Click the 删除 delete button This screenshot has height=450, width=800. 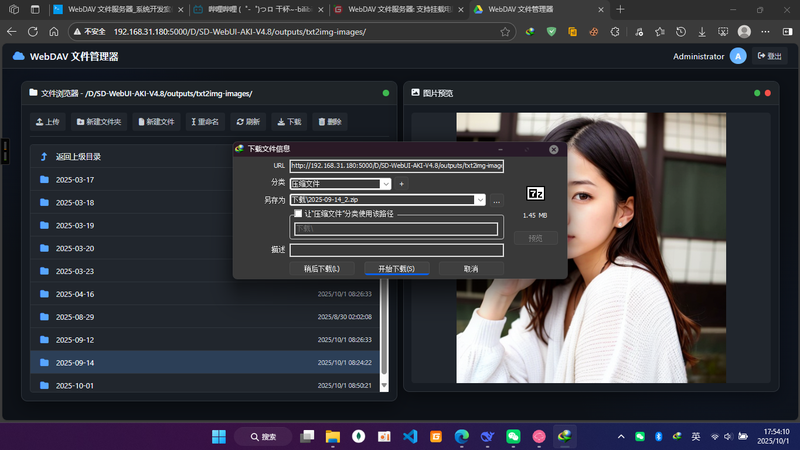click(x=329, y=122)
